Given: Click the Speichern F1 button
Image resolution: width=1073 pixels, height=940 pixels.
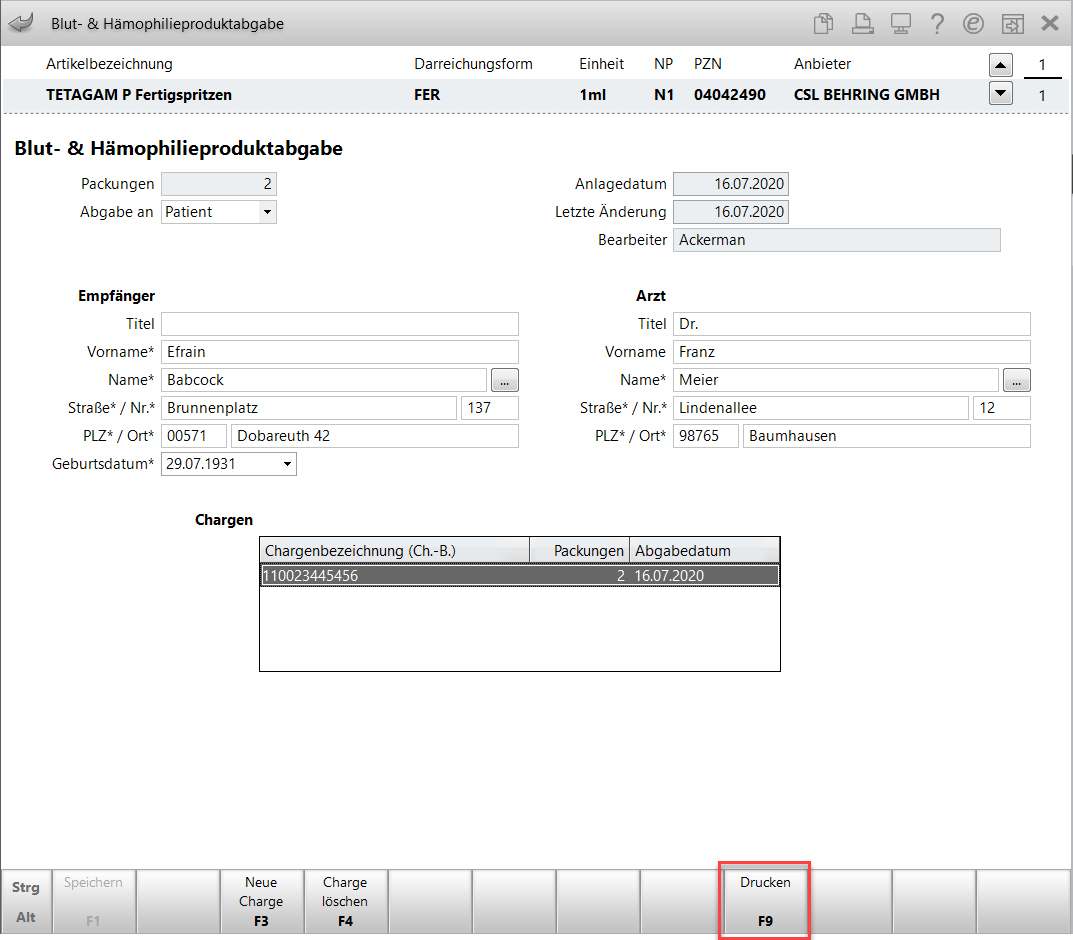Looking at the screenshot, I should tap(94, 902).
